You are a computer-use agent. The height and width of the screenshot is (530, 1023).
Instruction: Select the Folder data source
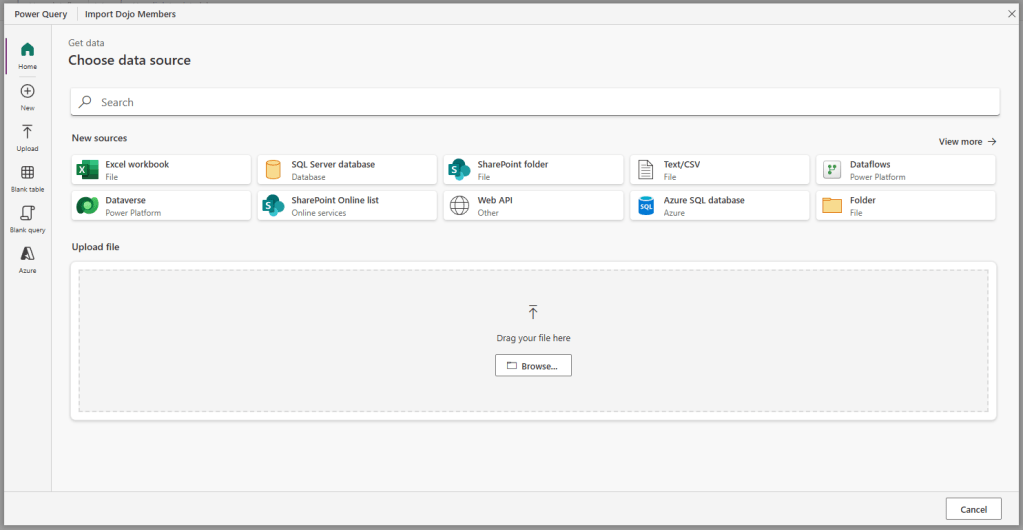905,206
